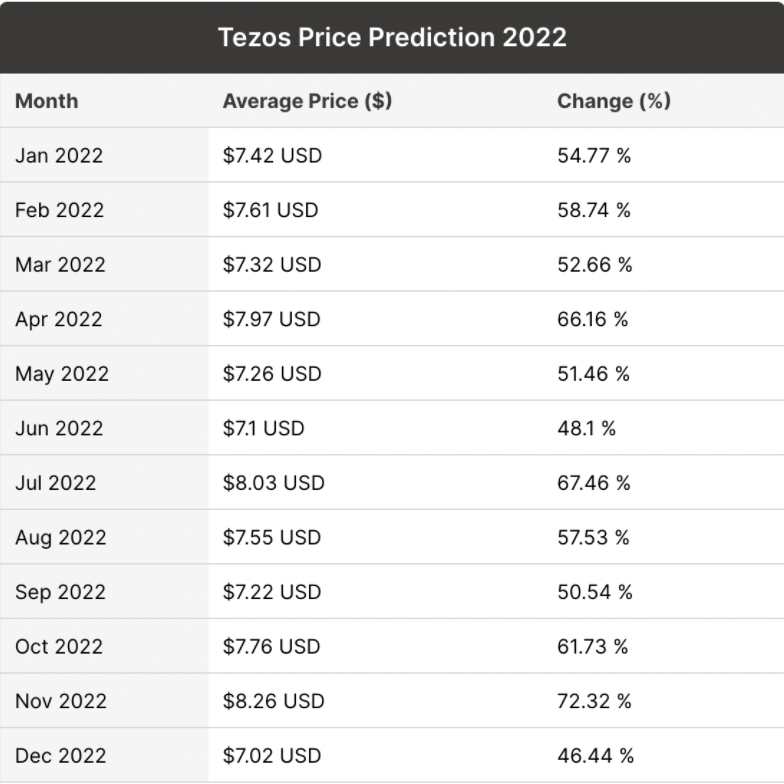Select the Sep 2022 row label
784x784 pixels.
tap(60, 592)
